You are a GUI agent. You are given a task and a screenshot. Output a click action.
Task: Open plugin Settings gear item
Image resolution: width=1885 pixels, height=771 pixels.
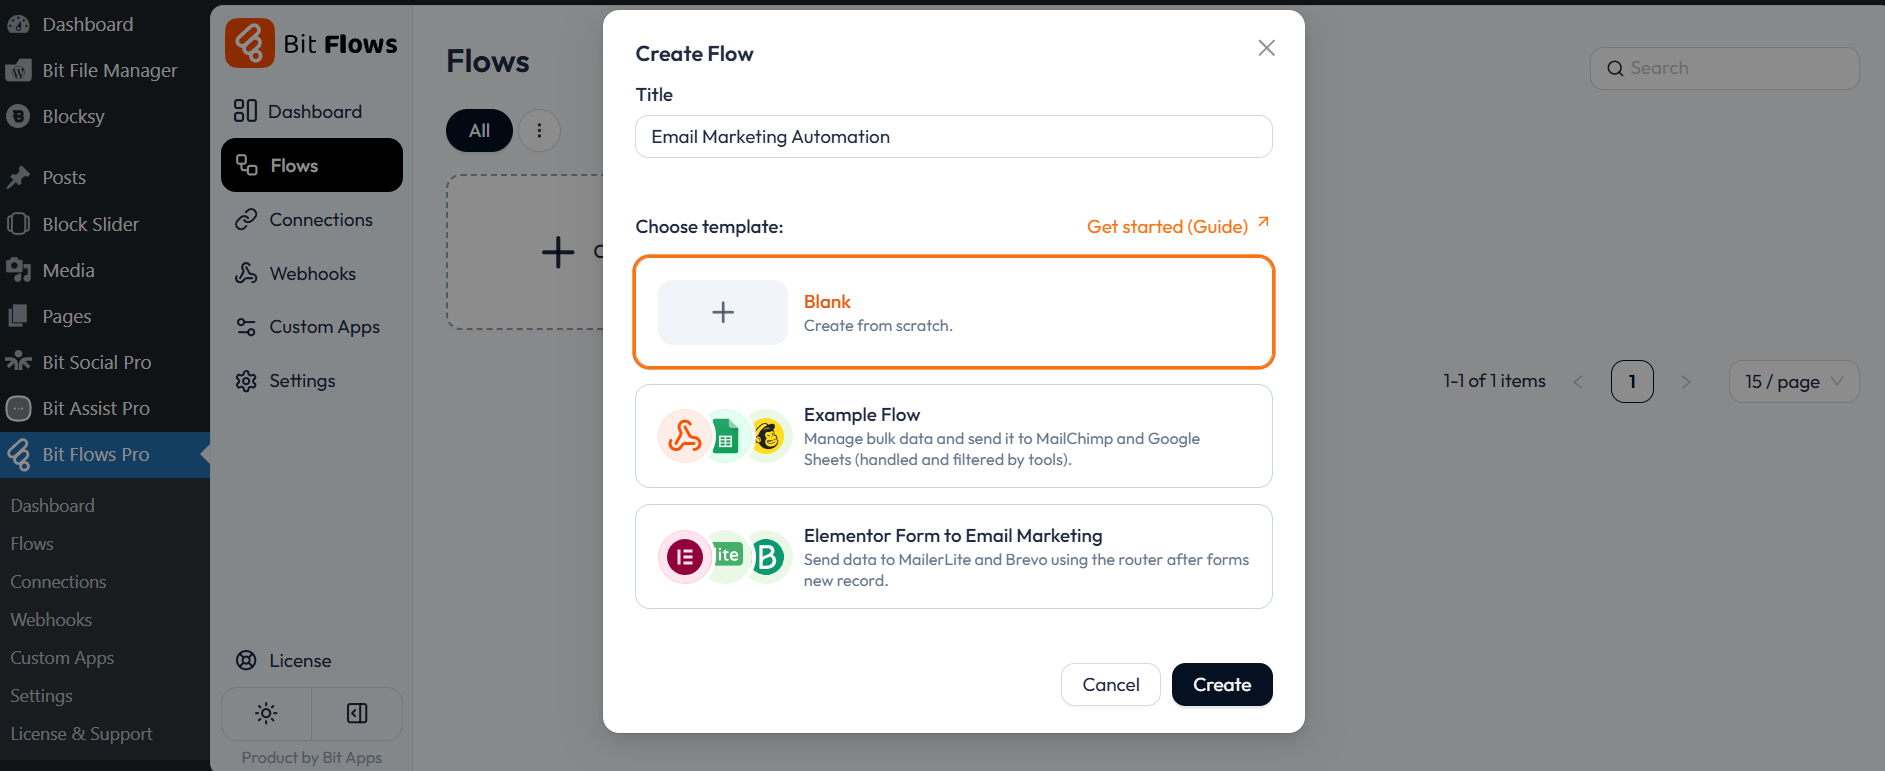[302, 381]
